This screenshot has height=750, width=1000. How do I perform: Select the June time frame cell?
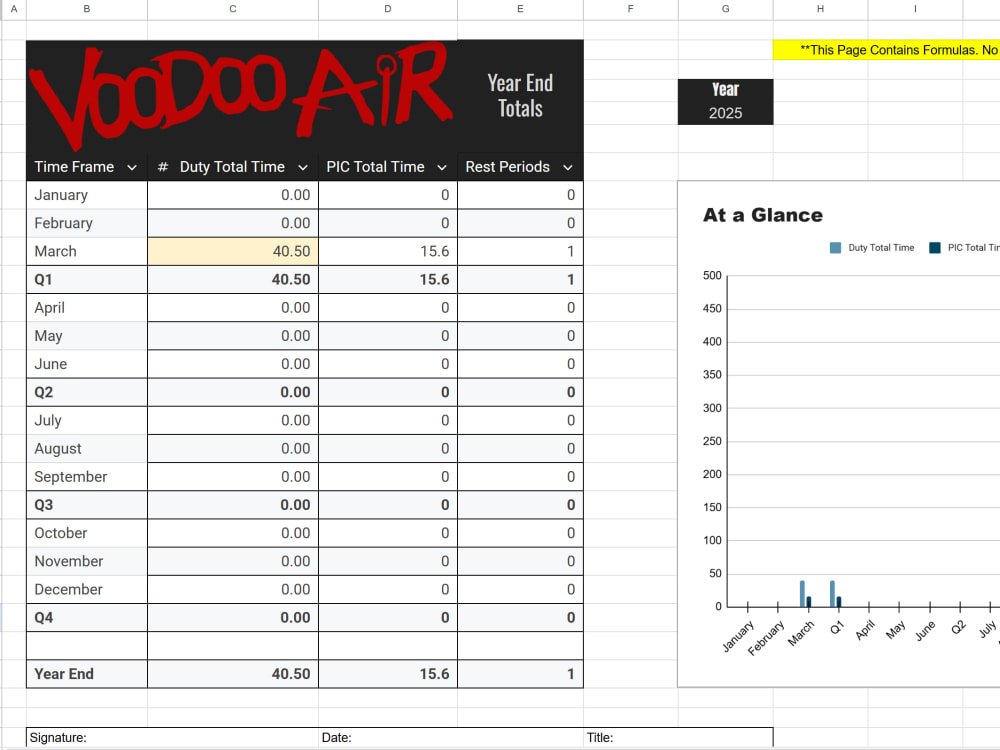coord(87,364)
